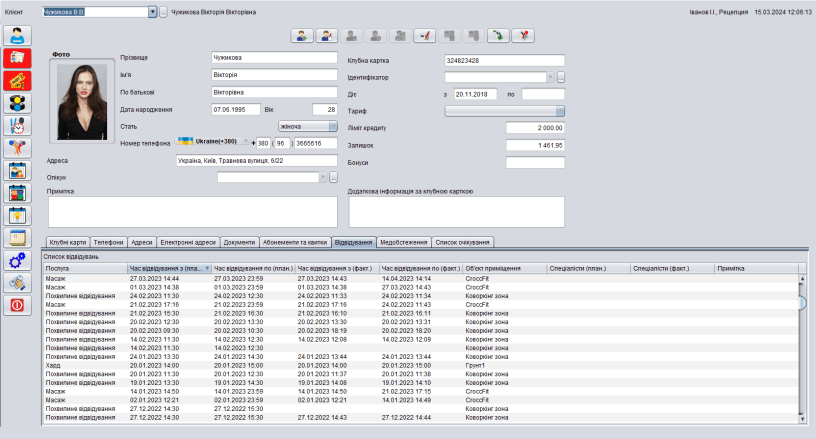Open the clock with pencils sidebar icon

[x=17, y=125]
